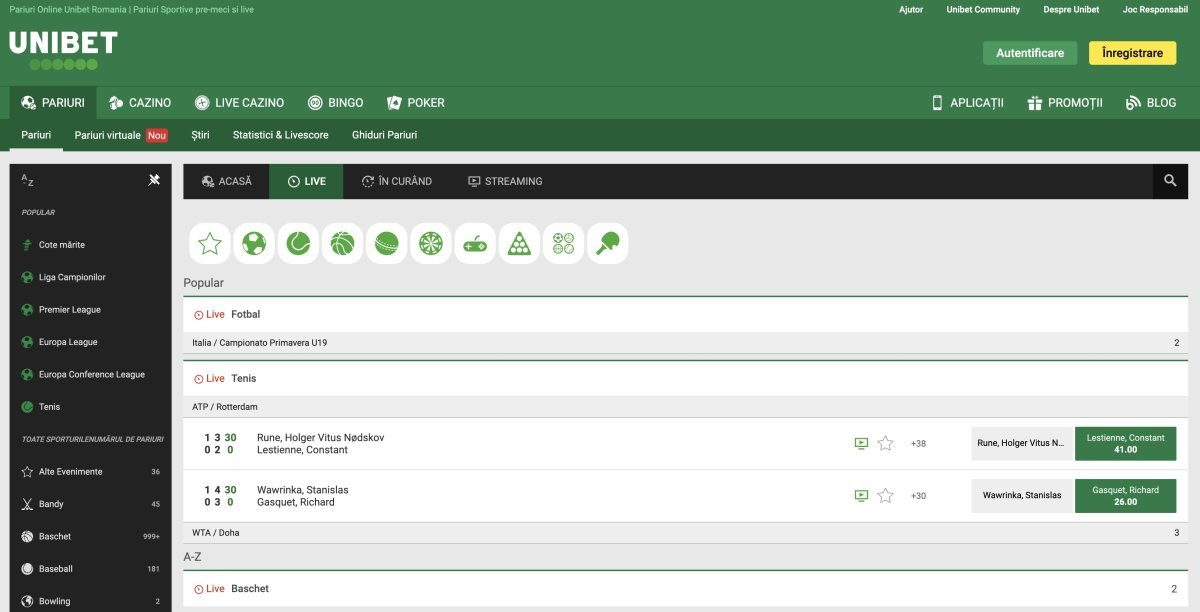Open Alte Evenimente in the sports list
The image size is (1200, 612).
[90, 471]
